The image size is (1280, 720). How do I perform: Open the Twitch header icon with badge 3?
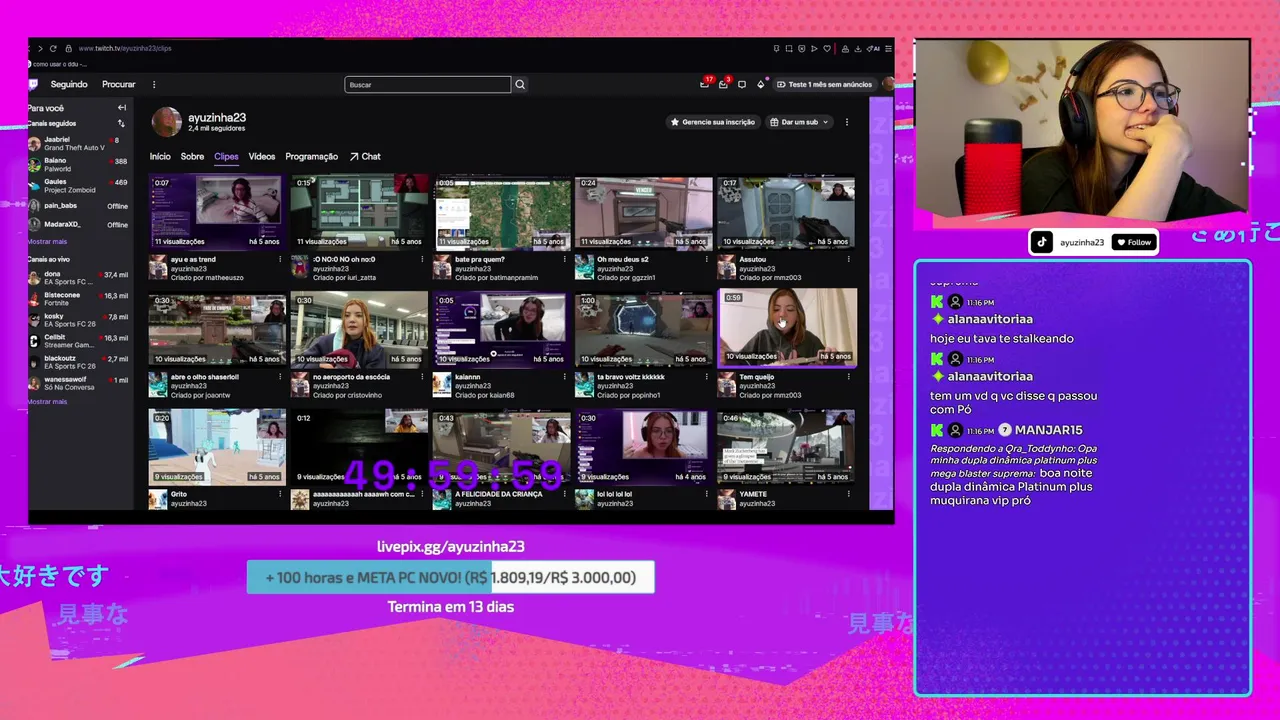click(x=724, y=84)
